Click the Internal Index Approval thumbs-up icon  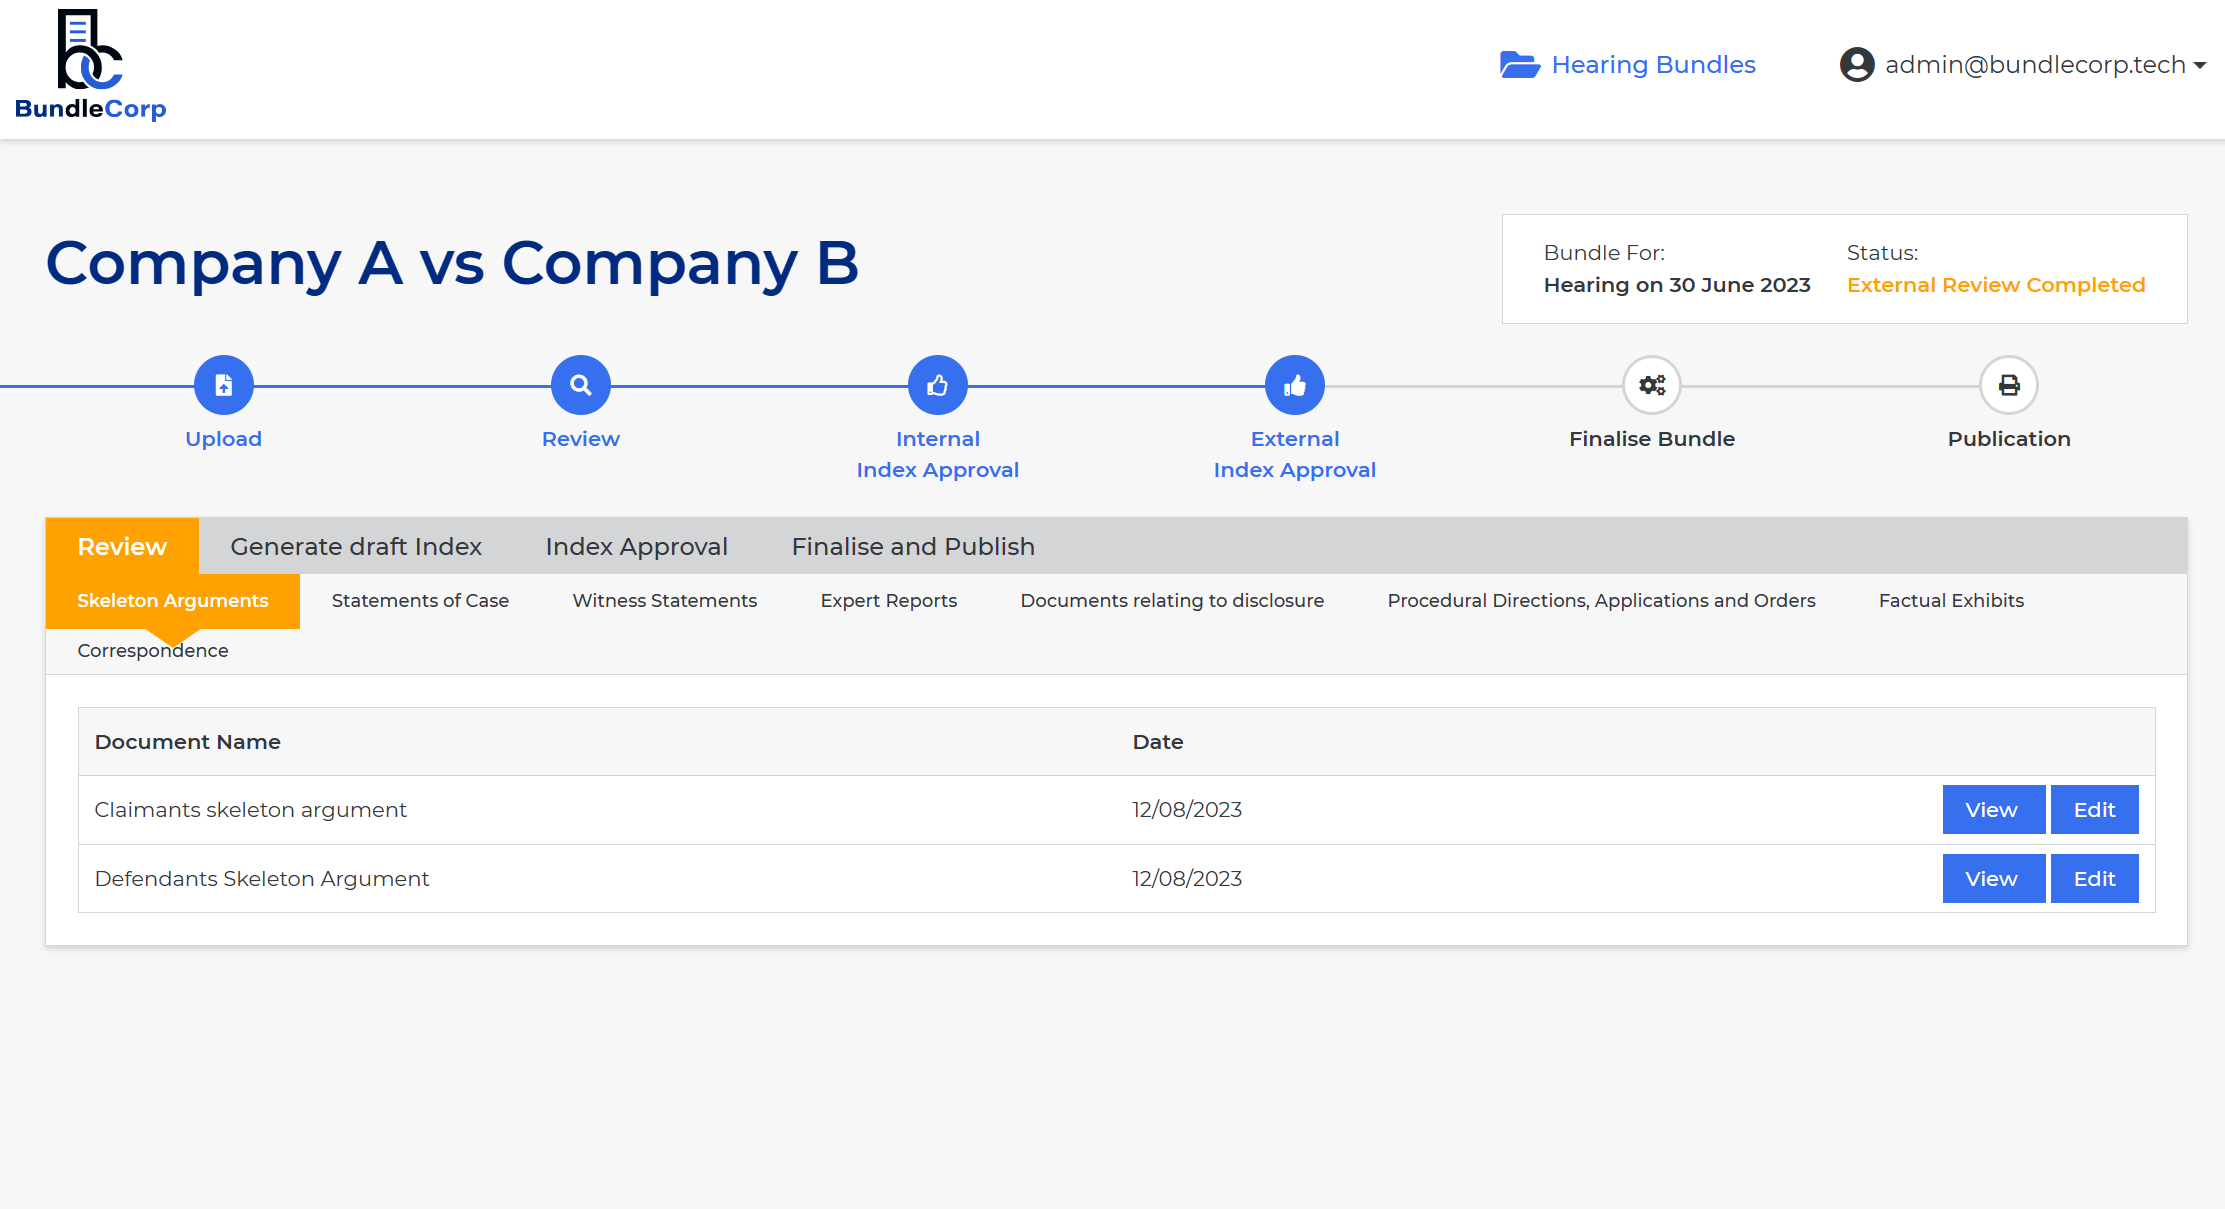click(937, 385)
